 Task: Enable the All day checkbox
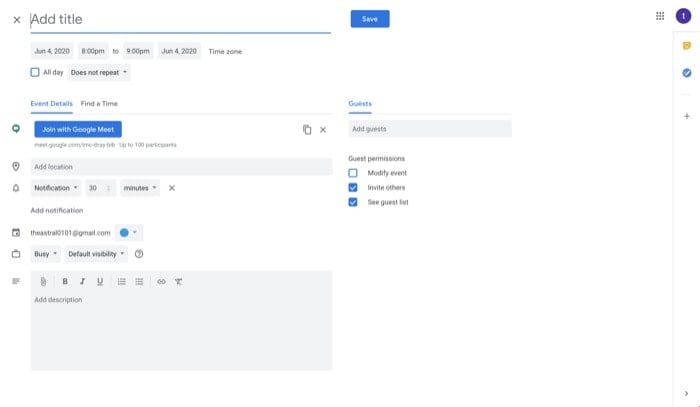[x=35, y=72]
